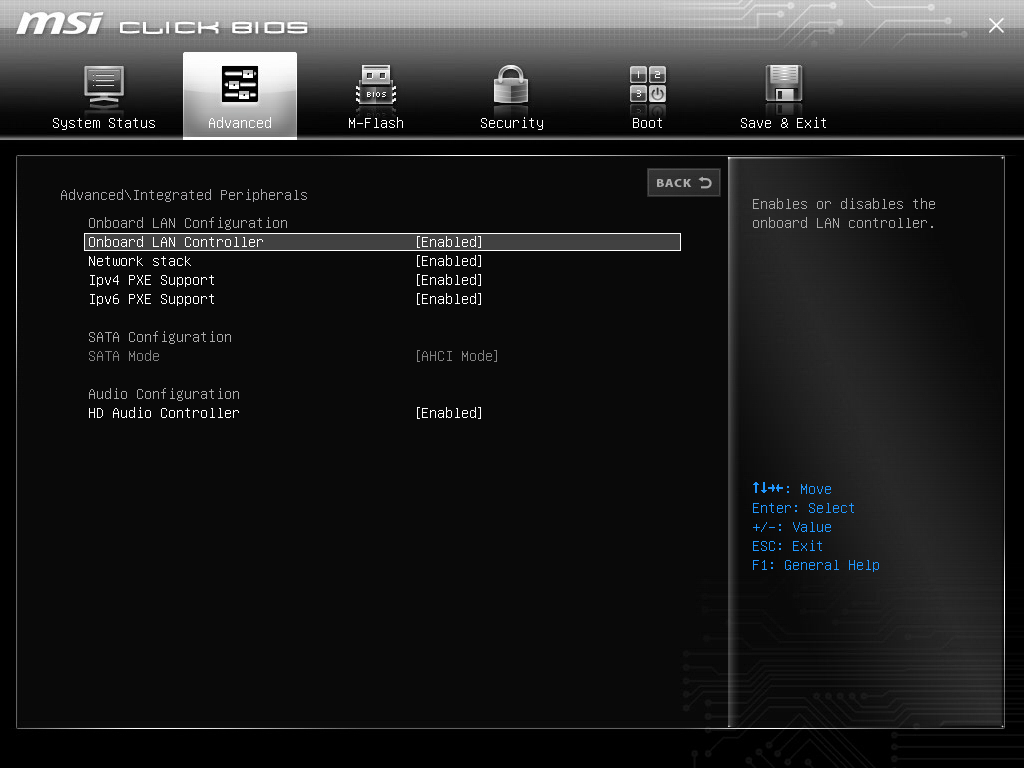Click Onboard LAN Configuration heading
Screen dimensions: 1024x768
(x=188, y=223)
